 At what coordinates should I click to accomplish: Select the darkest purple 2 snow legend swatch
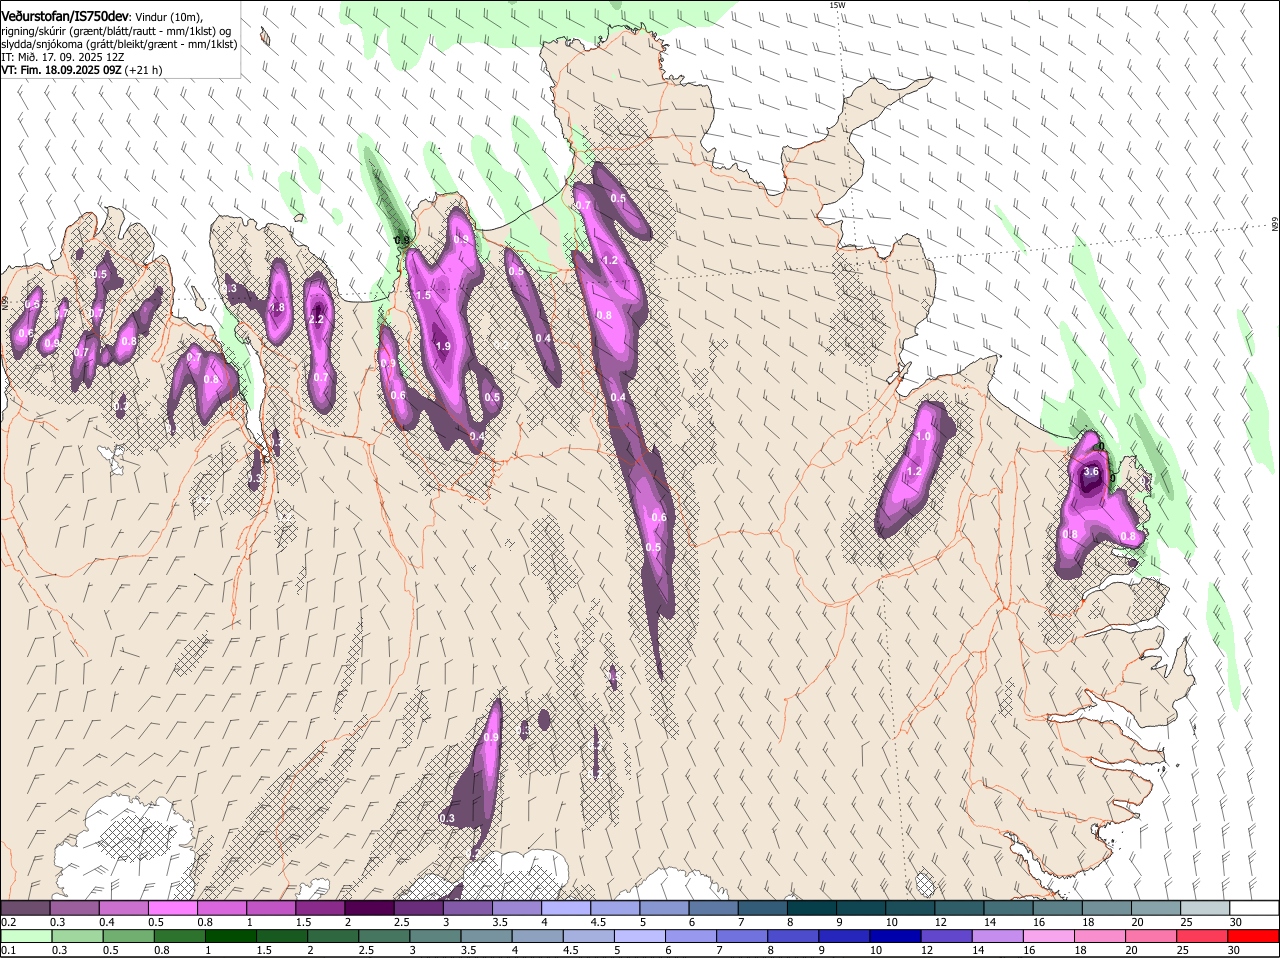[369, 908]
